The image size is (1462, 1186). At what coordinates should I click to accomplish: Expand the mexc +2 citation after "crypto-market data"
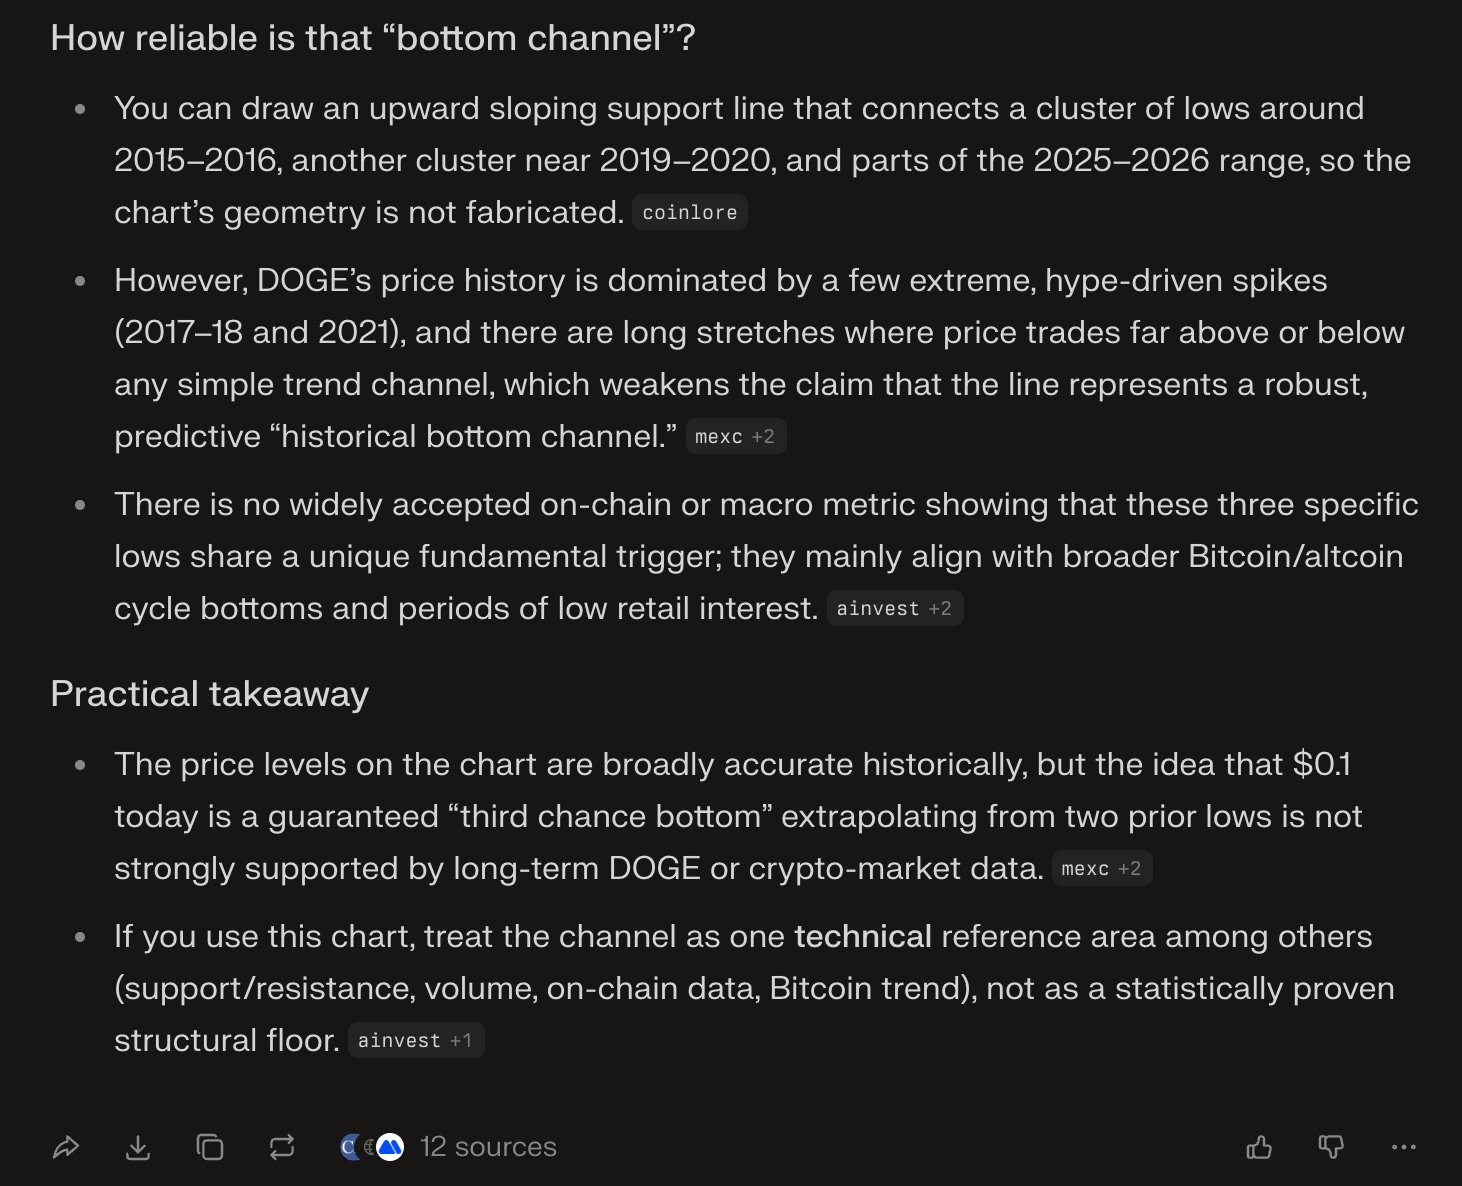[1101, 869]
